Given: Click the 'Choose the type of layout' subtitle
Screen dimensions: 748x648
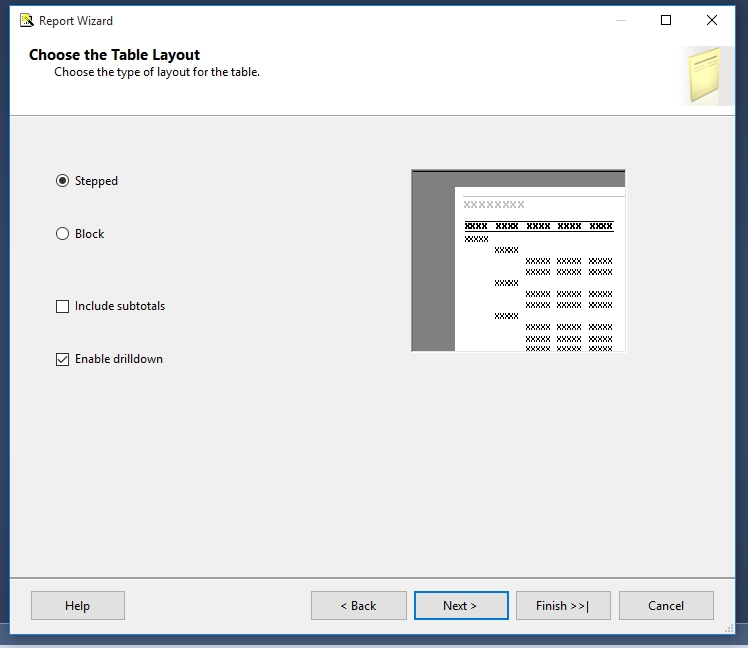Looking at the screenshot, I should pos(157,72).
